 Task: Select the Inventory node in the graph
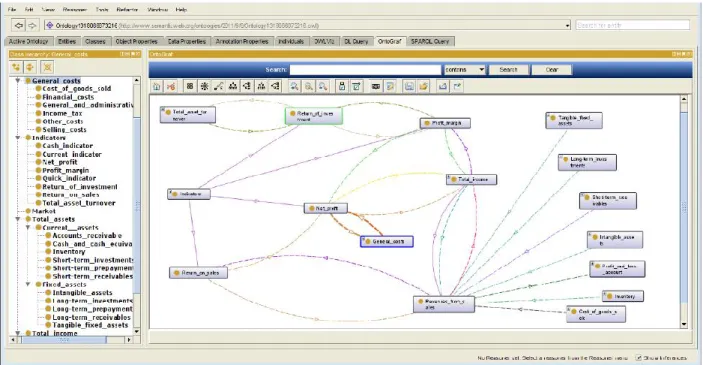tap(623, 296)
